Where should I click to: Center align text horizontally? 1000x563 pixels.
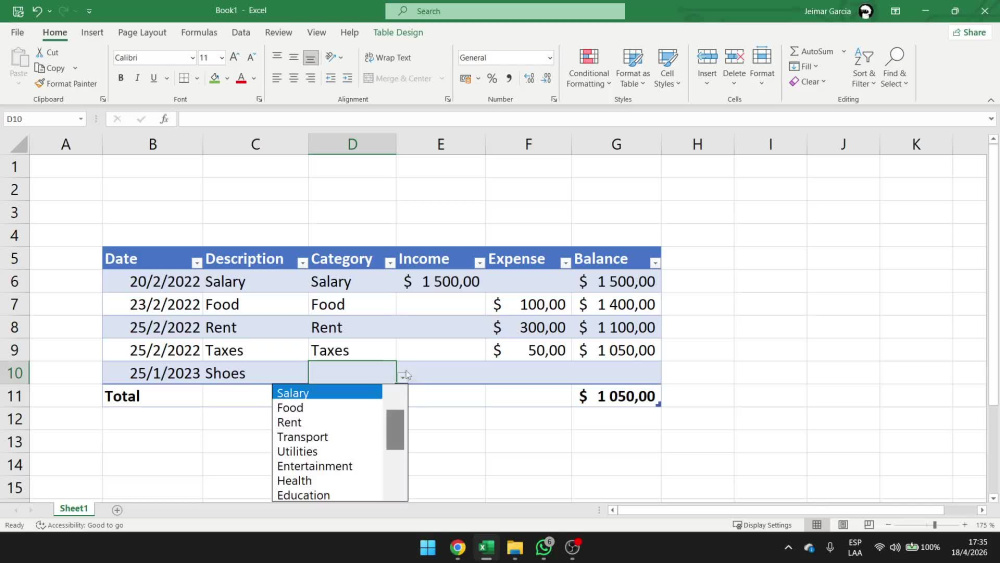click(293, 78)
